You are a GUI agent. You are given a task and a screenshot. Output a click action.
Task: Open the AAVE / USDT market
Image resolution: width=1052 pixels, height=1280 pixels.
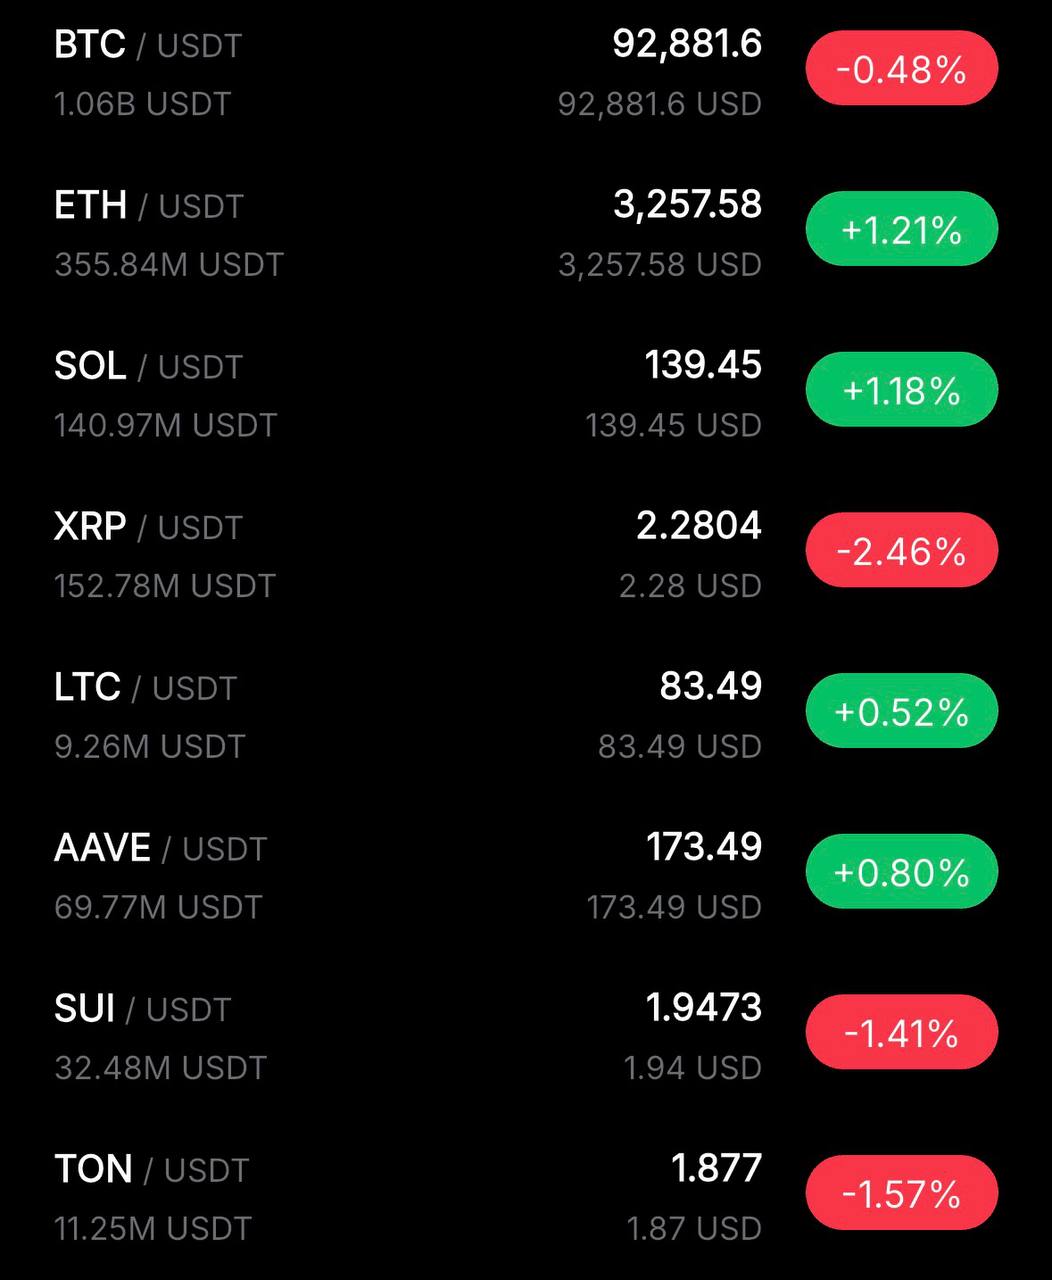coord(160,849)
